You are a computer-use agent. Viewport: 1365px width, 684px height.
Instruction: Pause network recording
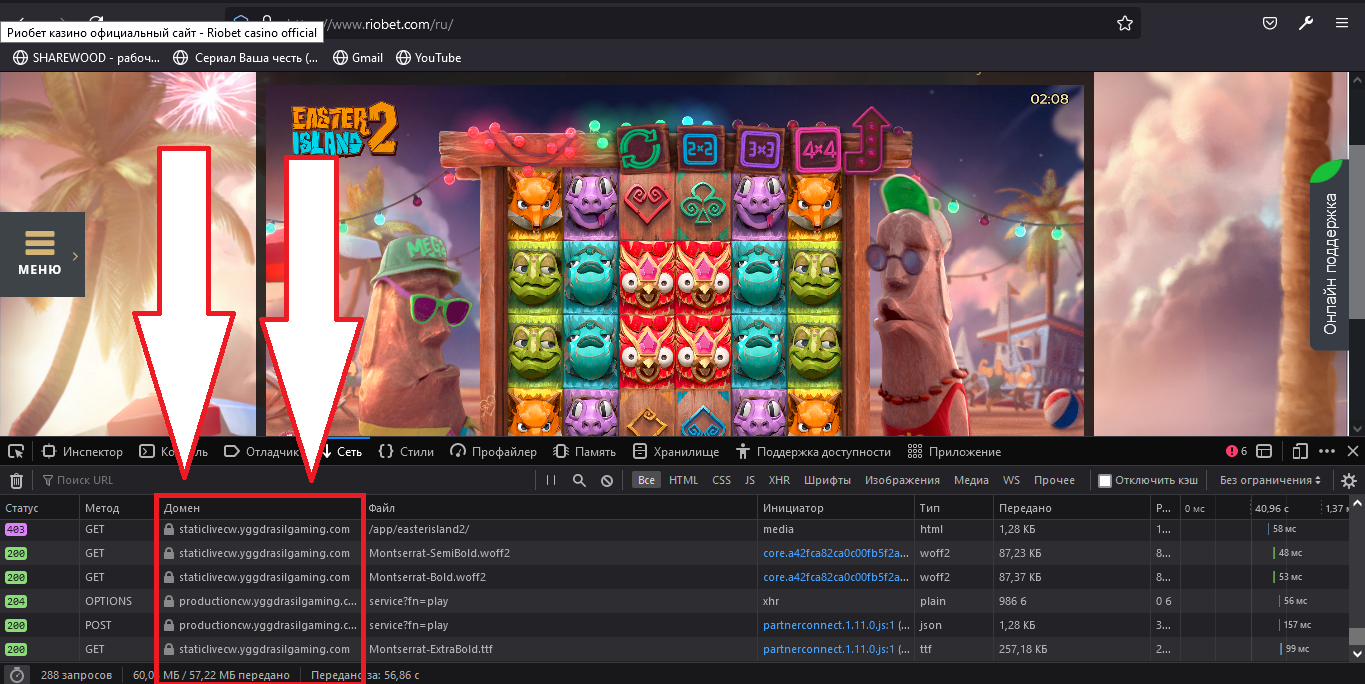coord(551,480)
